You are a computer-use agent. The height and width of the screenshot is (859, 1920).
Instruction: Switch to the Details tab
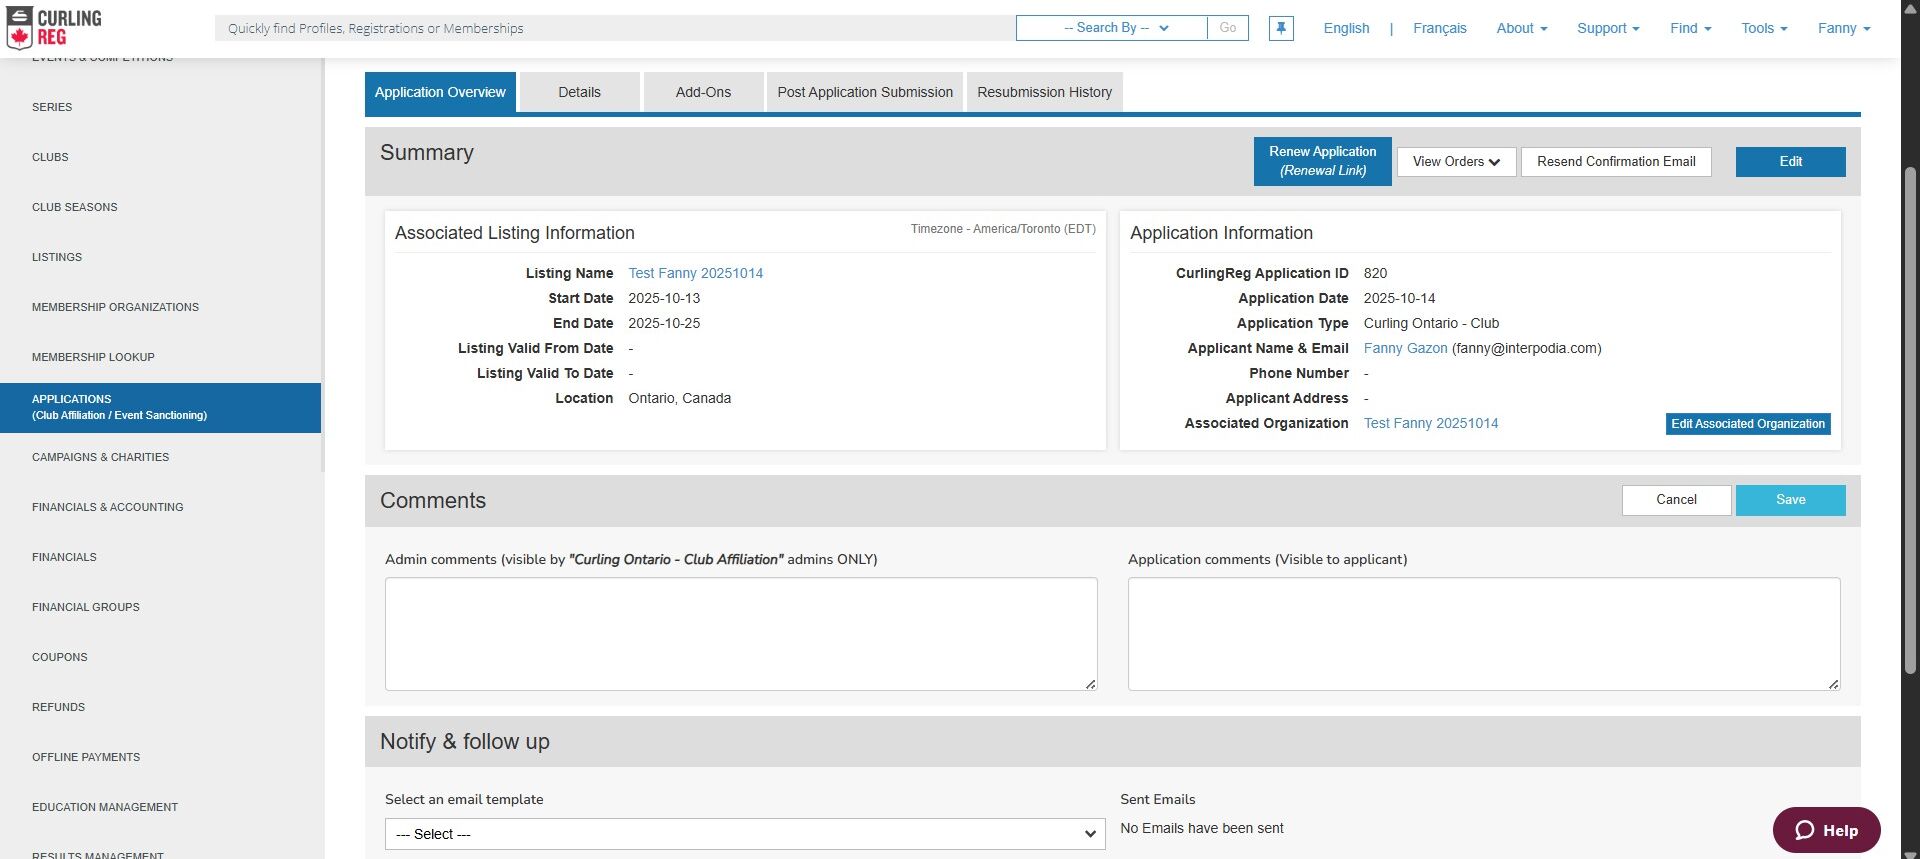[x=579, y=92]
